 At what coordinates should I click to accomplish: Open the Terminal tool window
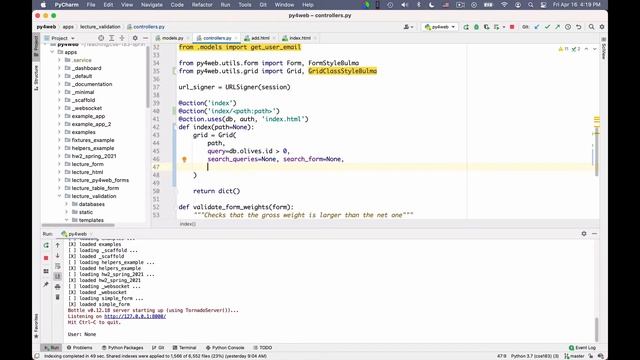184,348
